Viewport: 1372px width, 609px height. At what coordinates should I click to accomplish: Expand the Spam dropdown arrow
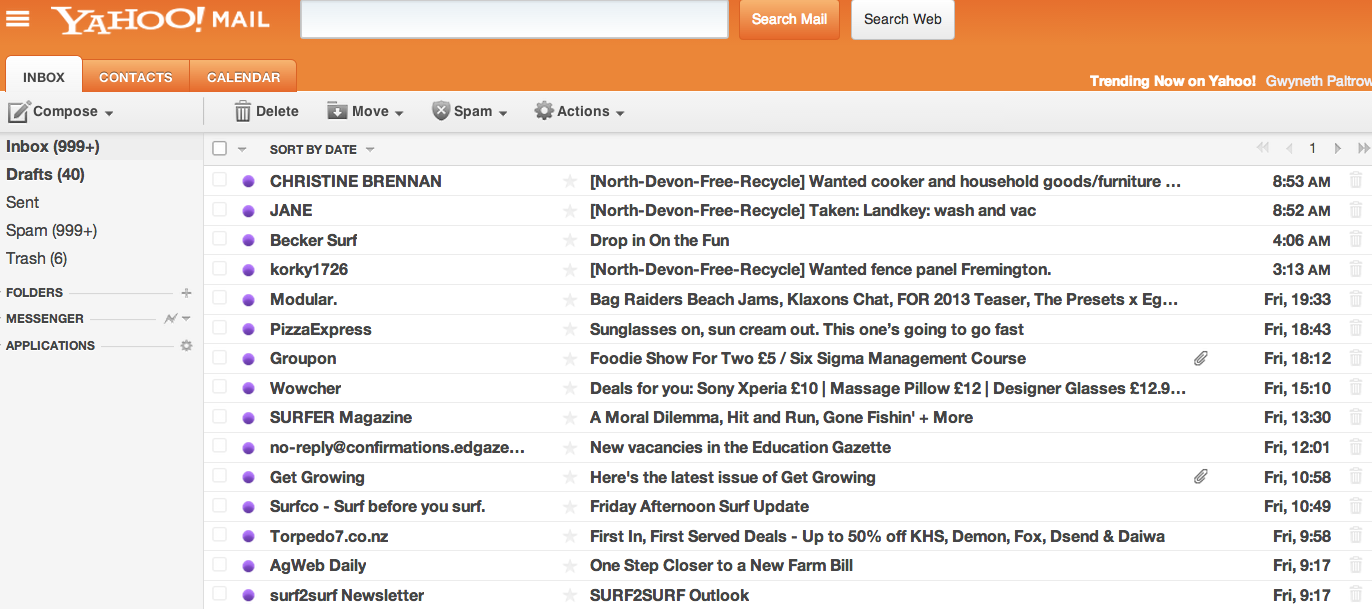(x=503, y=113)
